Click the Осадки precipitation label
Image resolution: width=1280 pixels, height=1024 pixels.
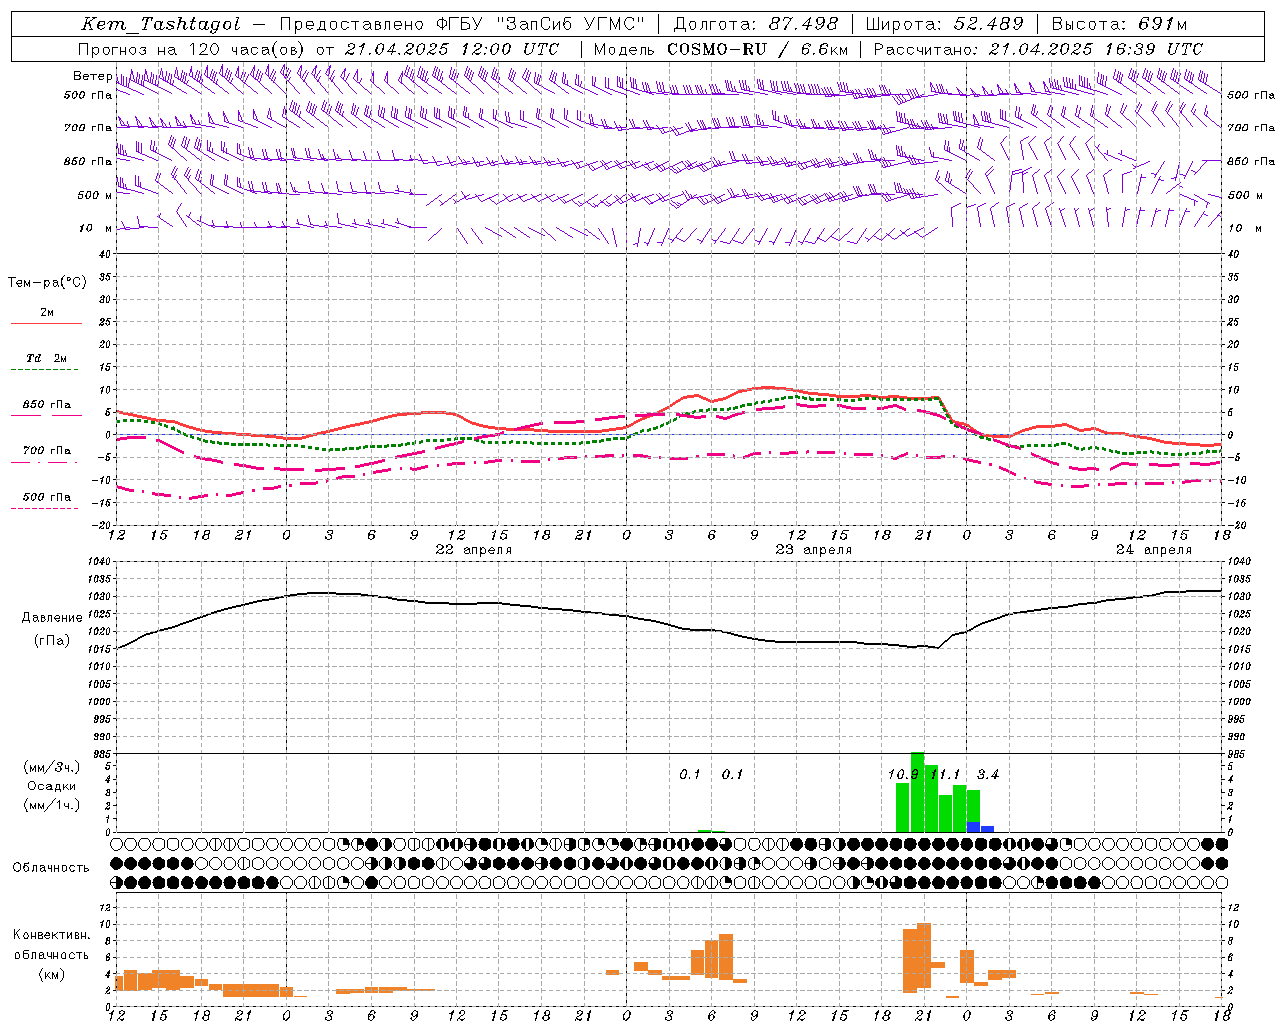click(x=51, y=786)
